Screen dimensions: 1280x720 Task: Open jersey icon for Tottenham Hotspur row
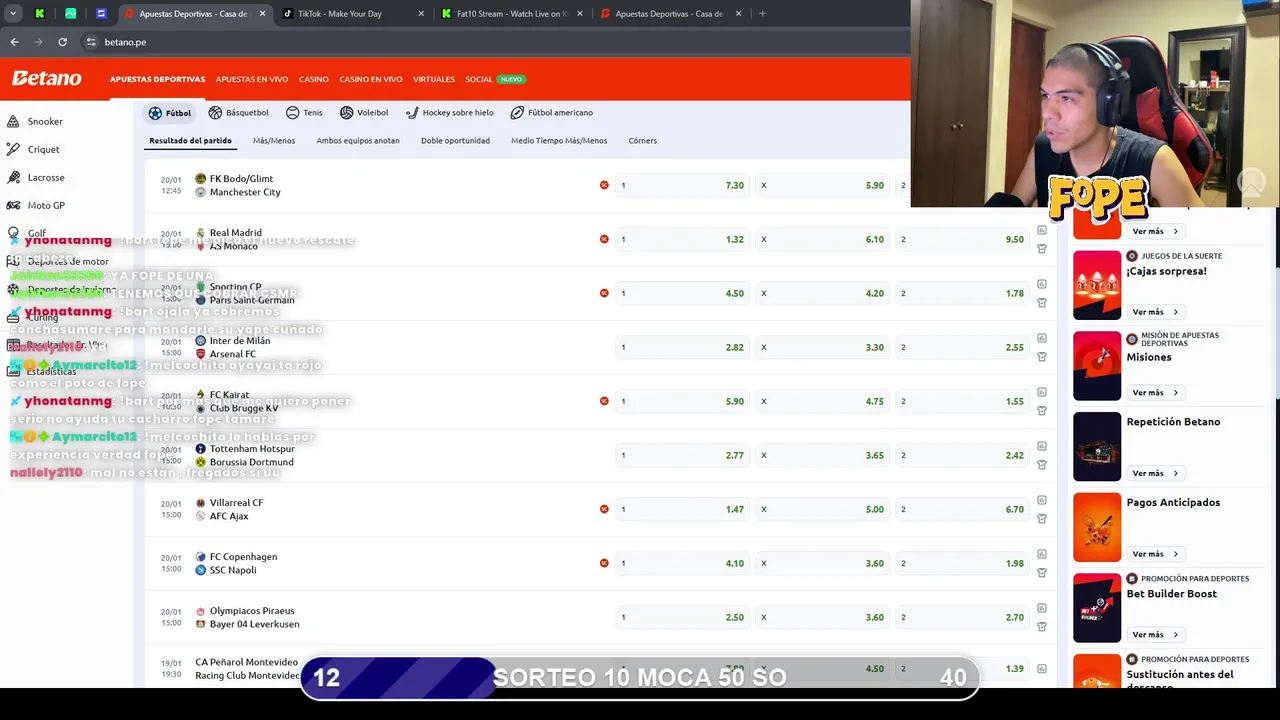pos(1042,465)
